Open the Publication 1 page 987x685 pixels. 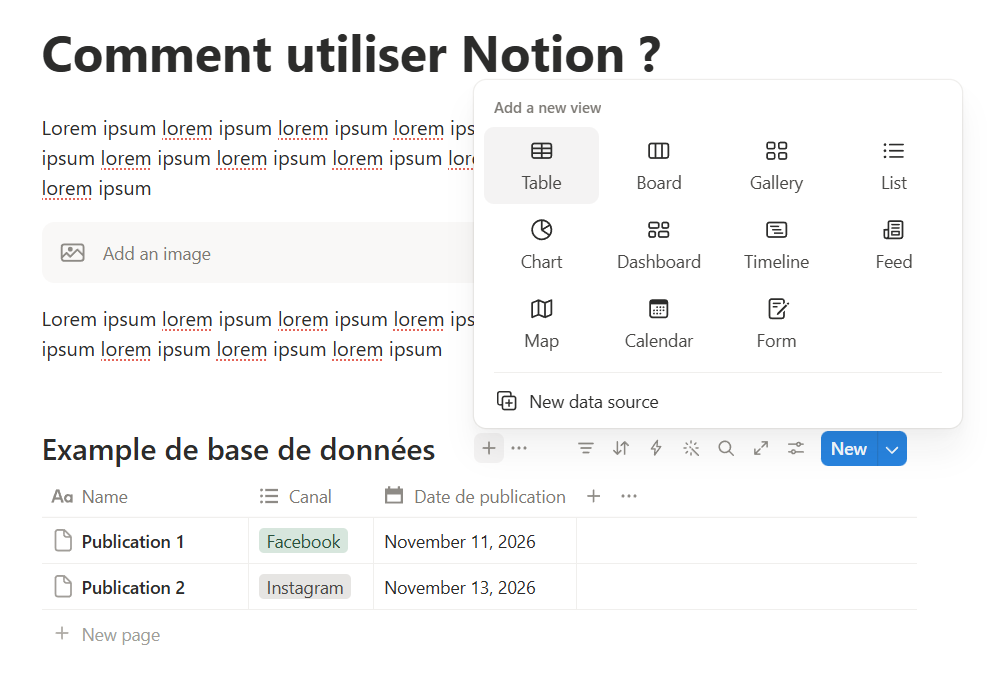point(133,541)
